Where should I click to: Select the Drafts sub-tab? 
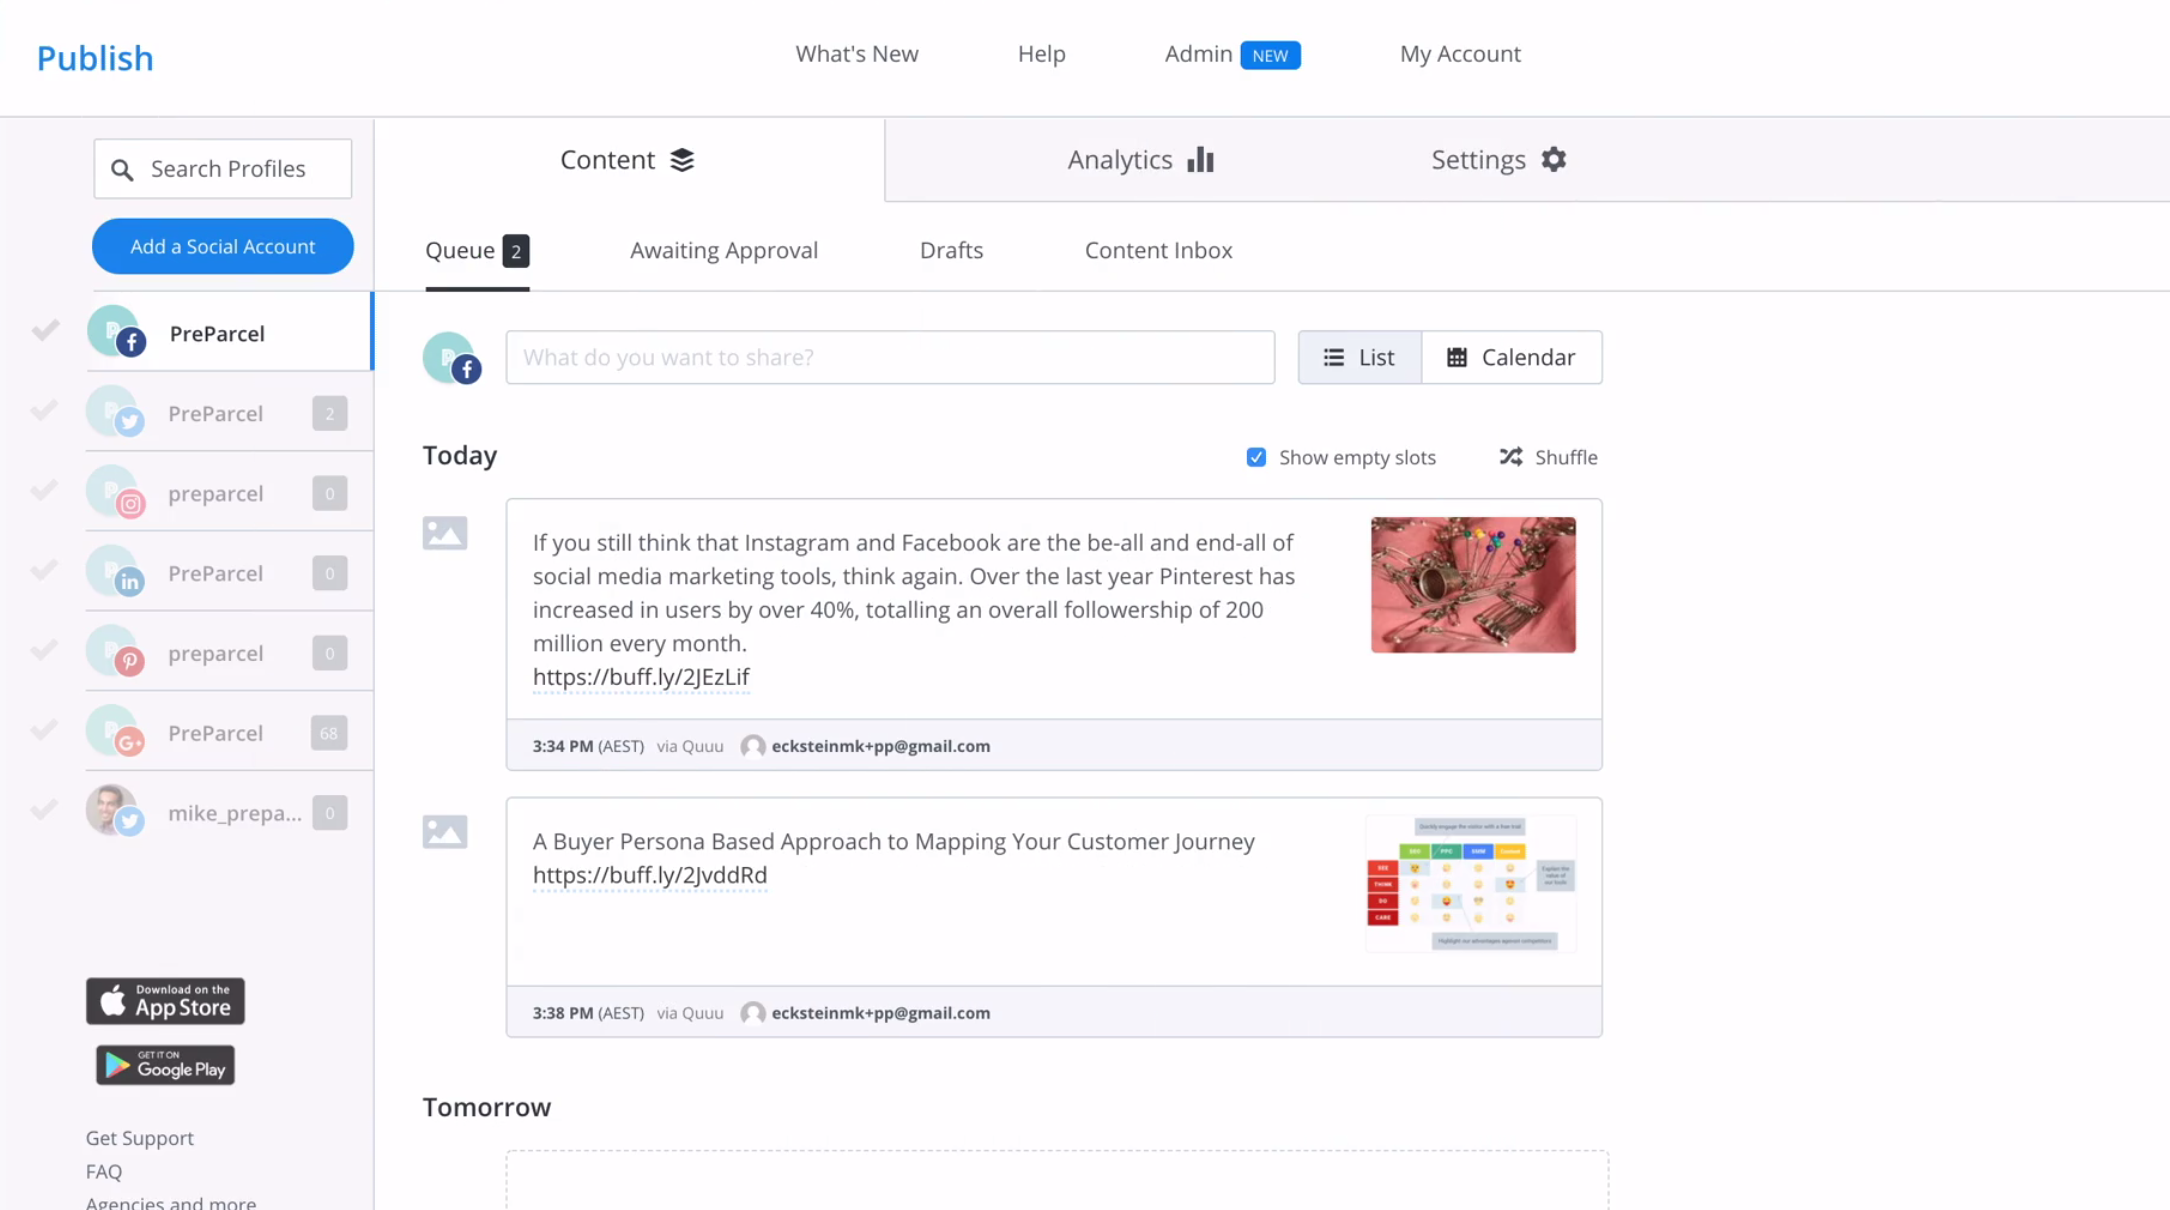(x=951, y=250)
